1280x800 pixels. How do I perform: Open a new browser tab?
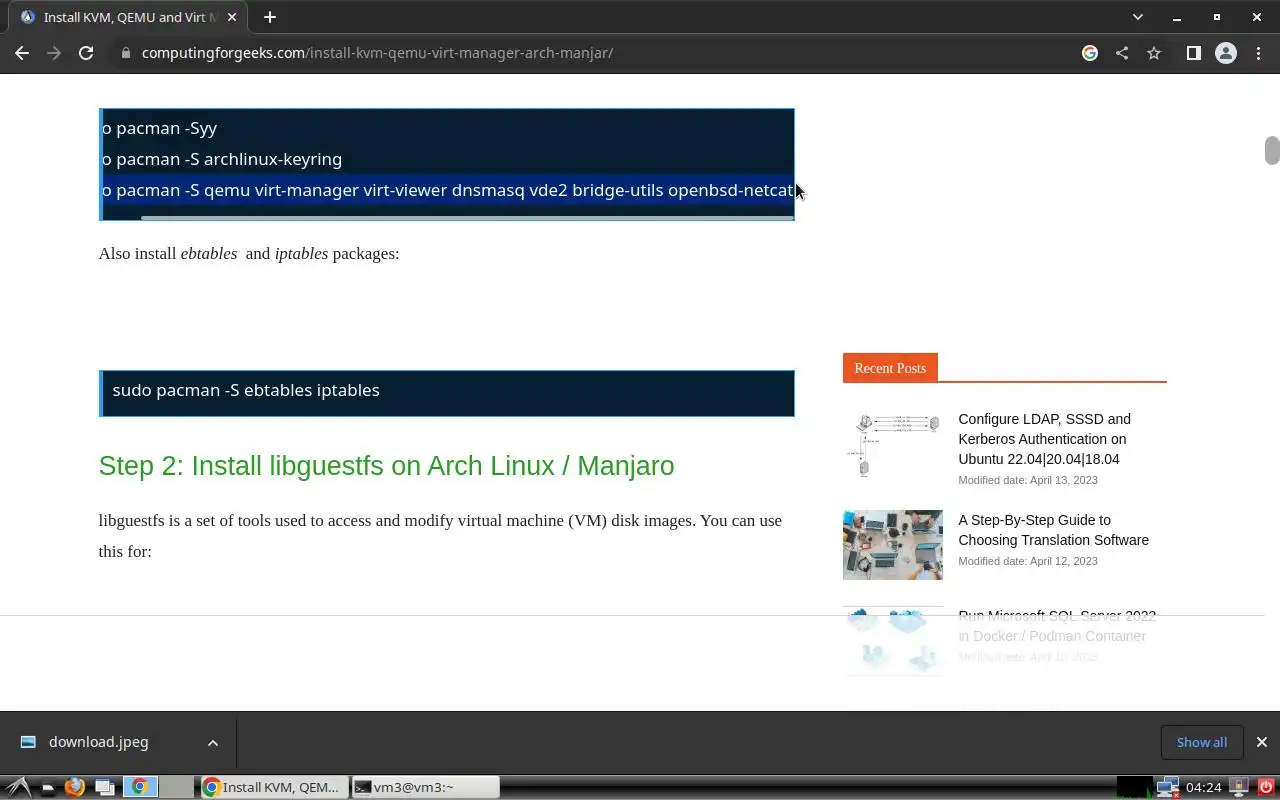pyautogui.click(x=269, y=17)
